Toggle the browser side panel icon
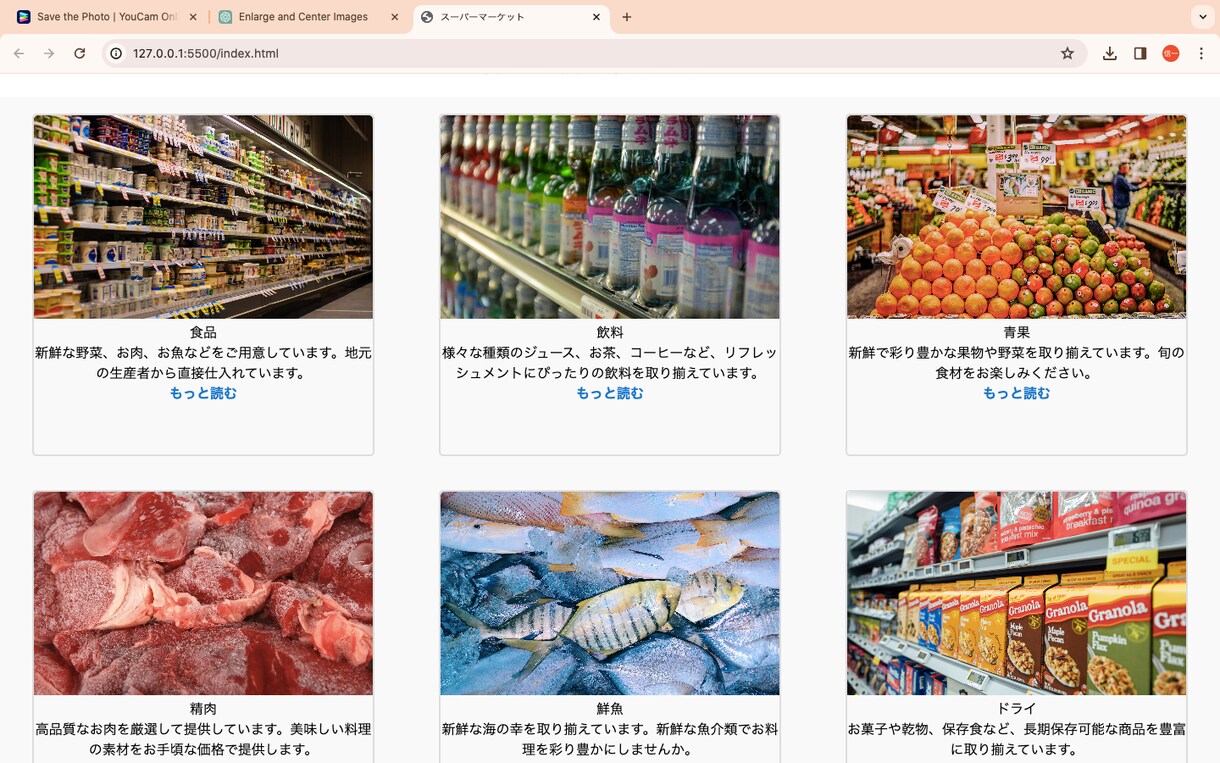This screenshot has height=763, width=1220. tap(1140, 53)
